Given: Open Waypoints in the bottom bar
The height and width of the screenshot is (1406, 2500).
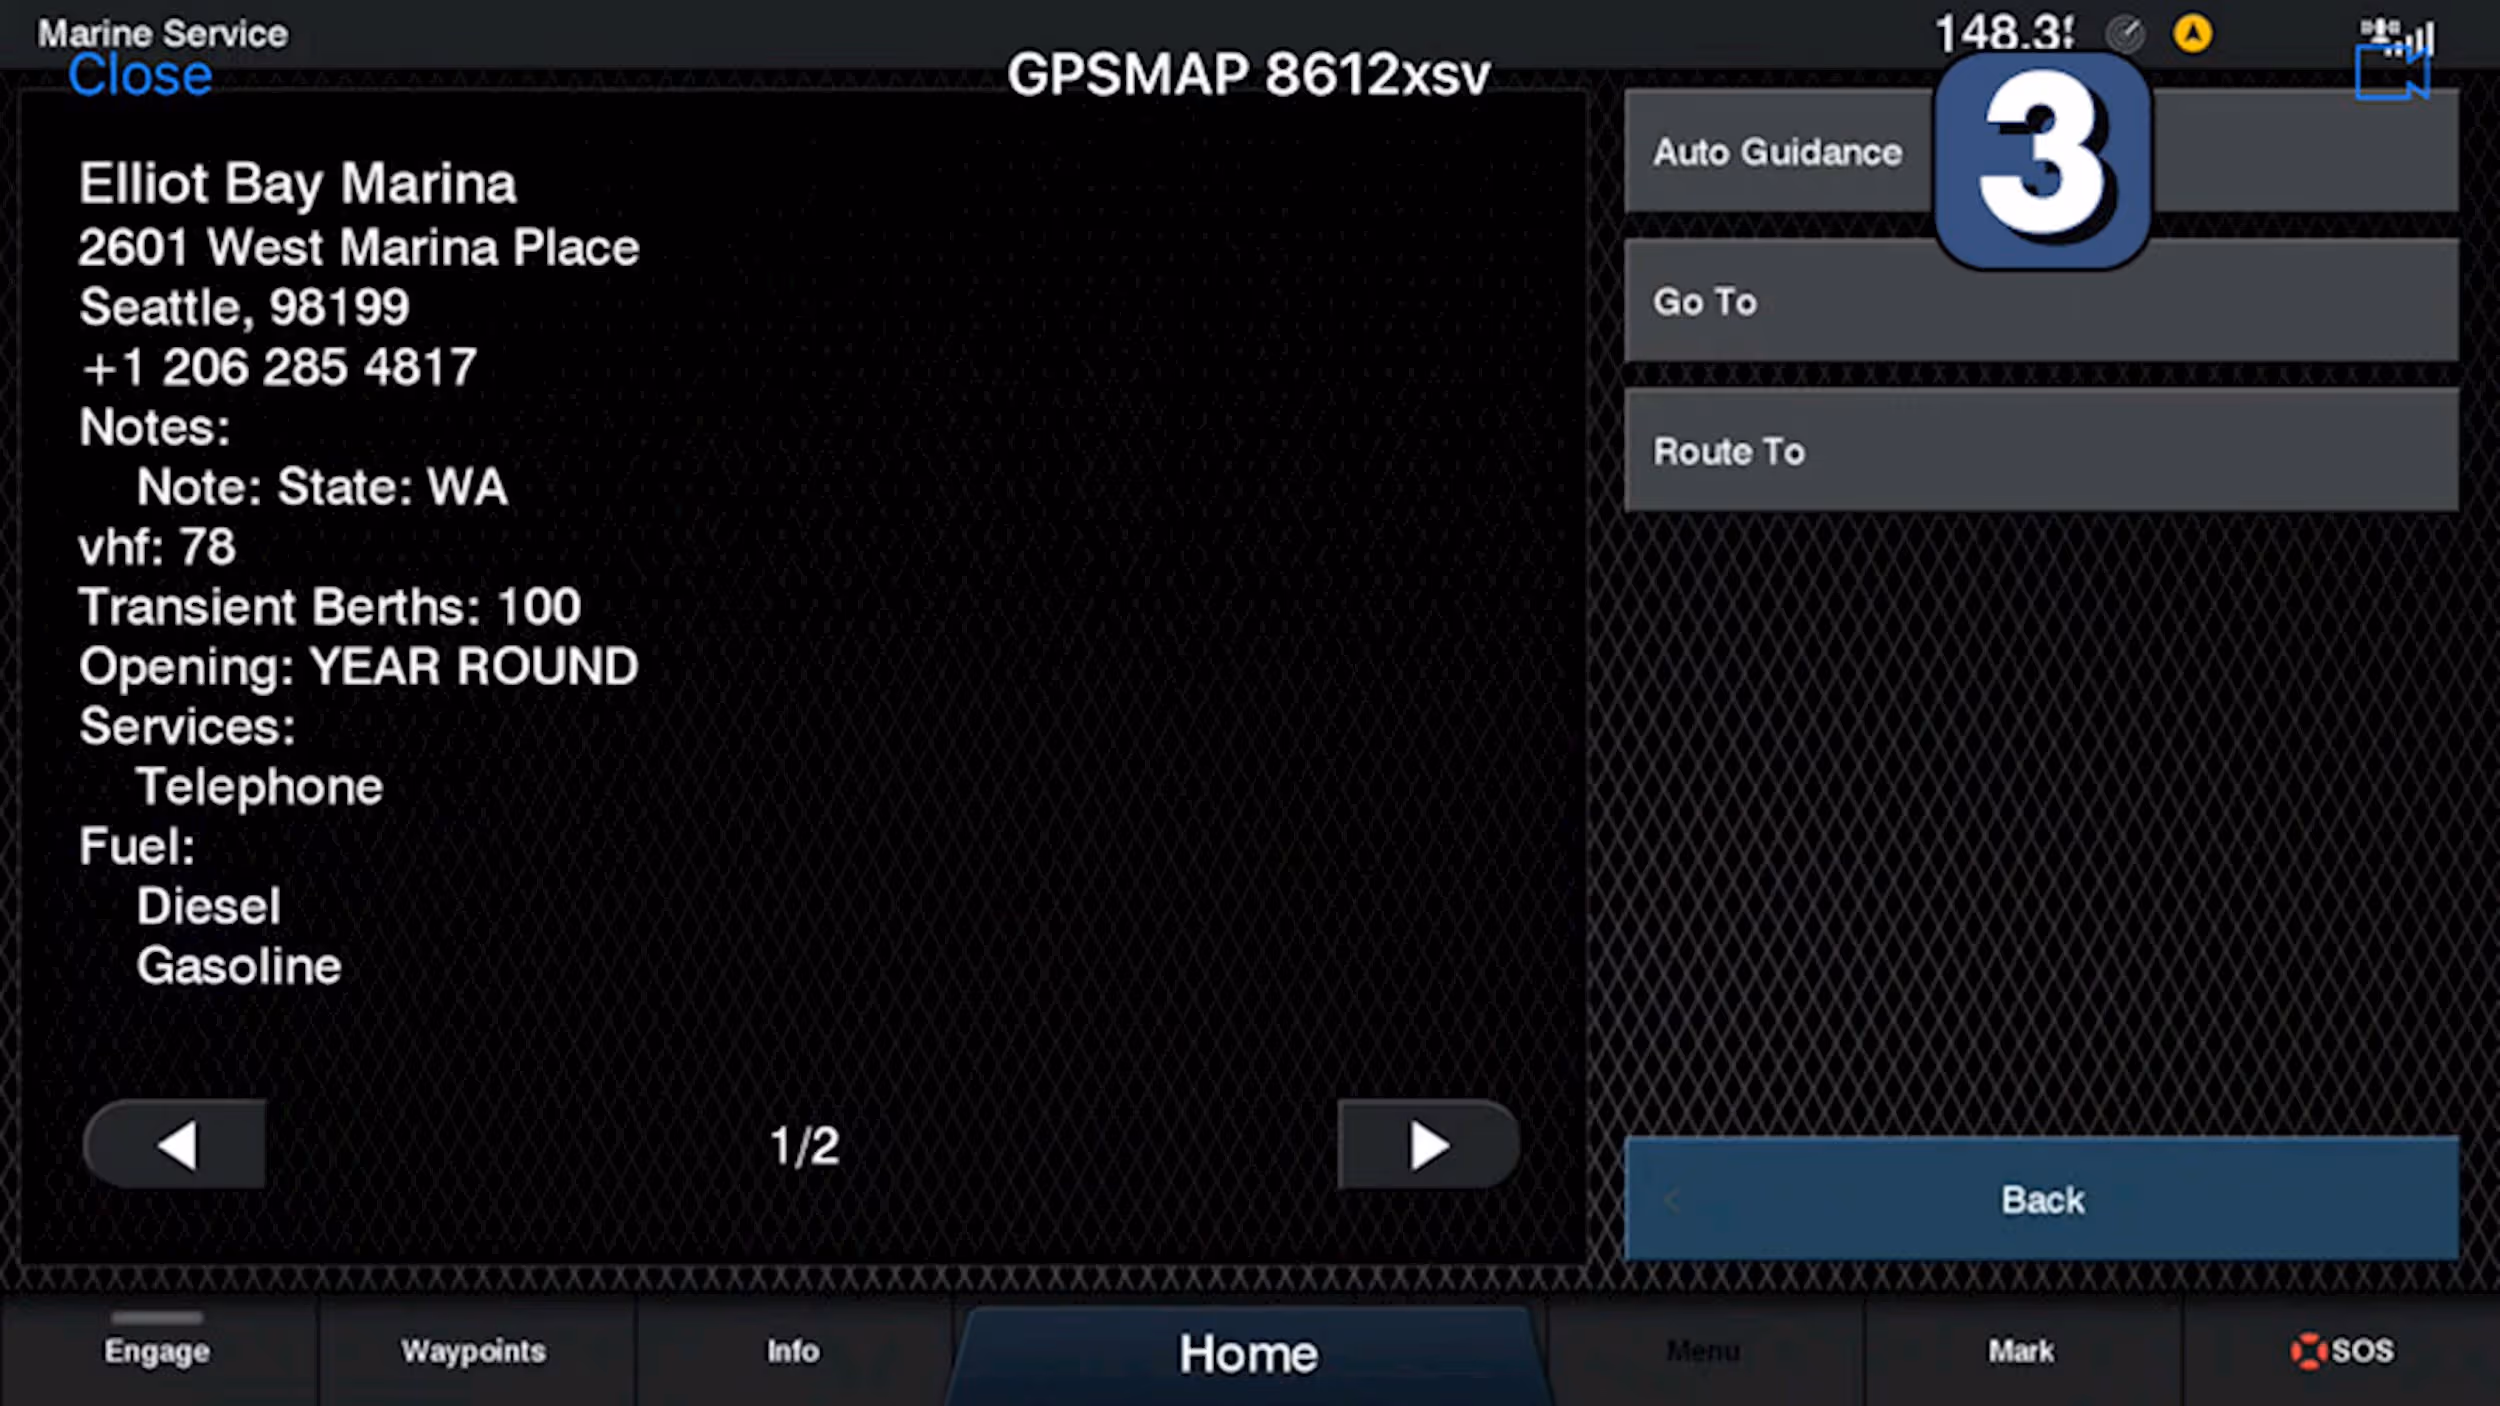Looking at the screenshot, I should coord(474,1351).
